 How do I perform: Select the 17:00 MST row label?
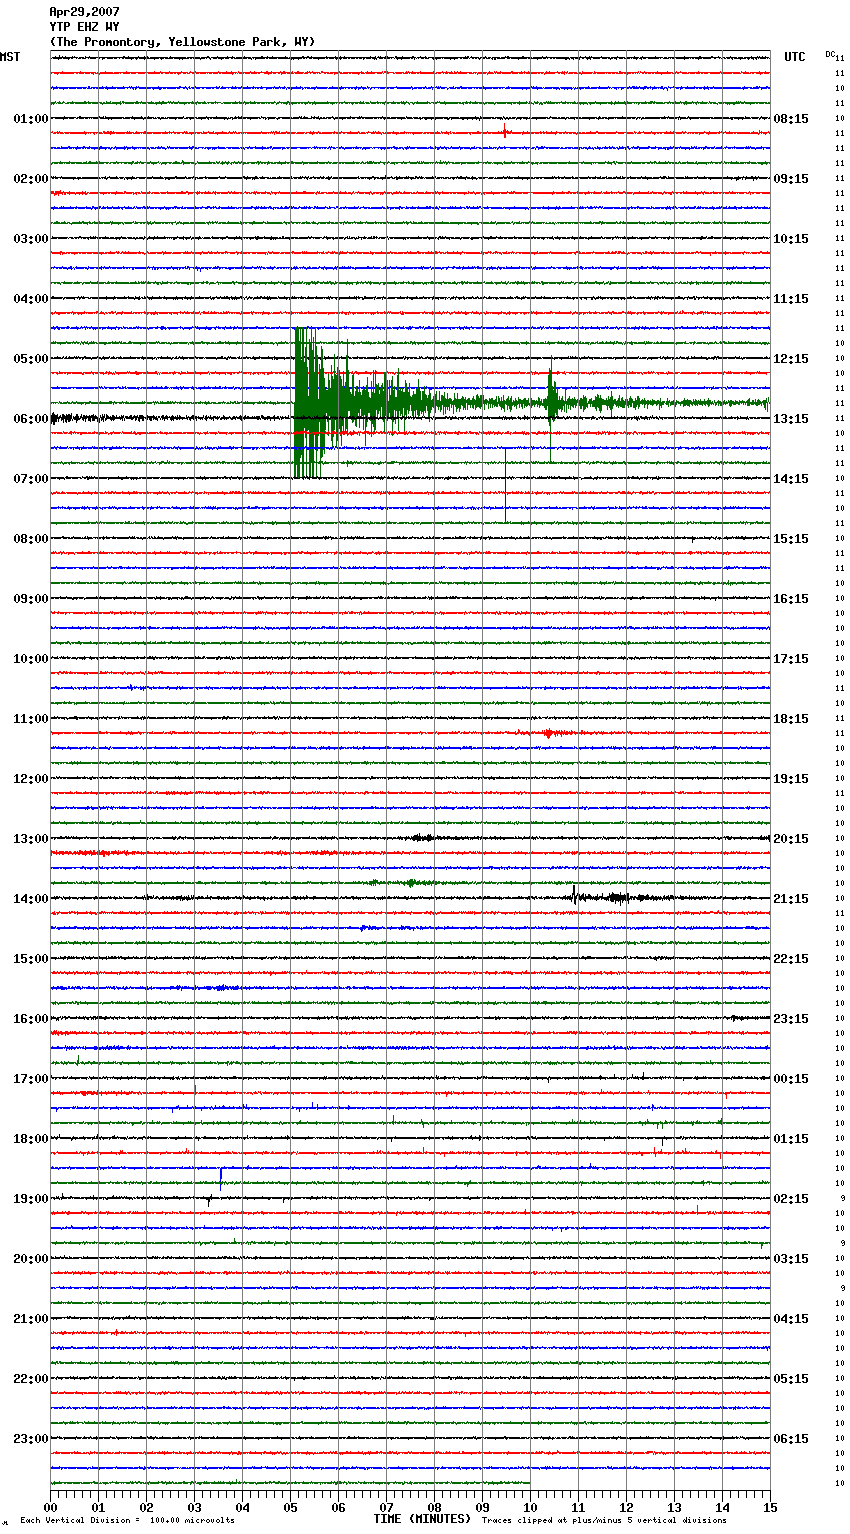click(x=31, y=1079)
